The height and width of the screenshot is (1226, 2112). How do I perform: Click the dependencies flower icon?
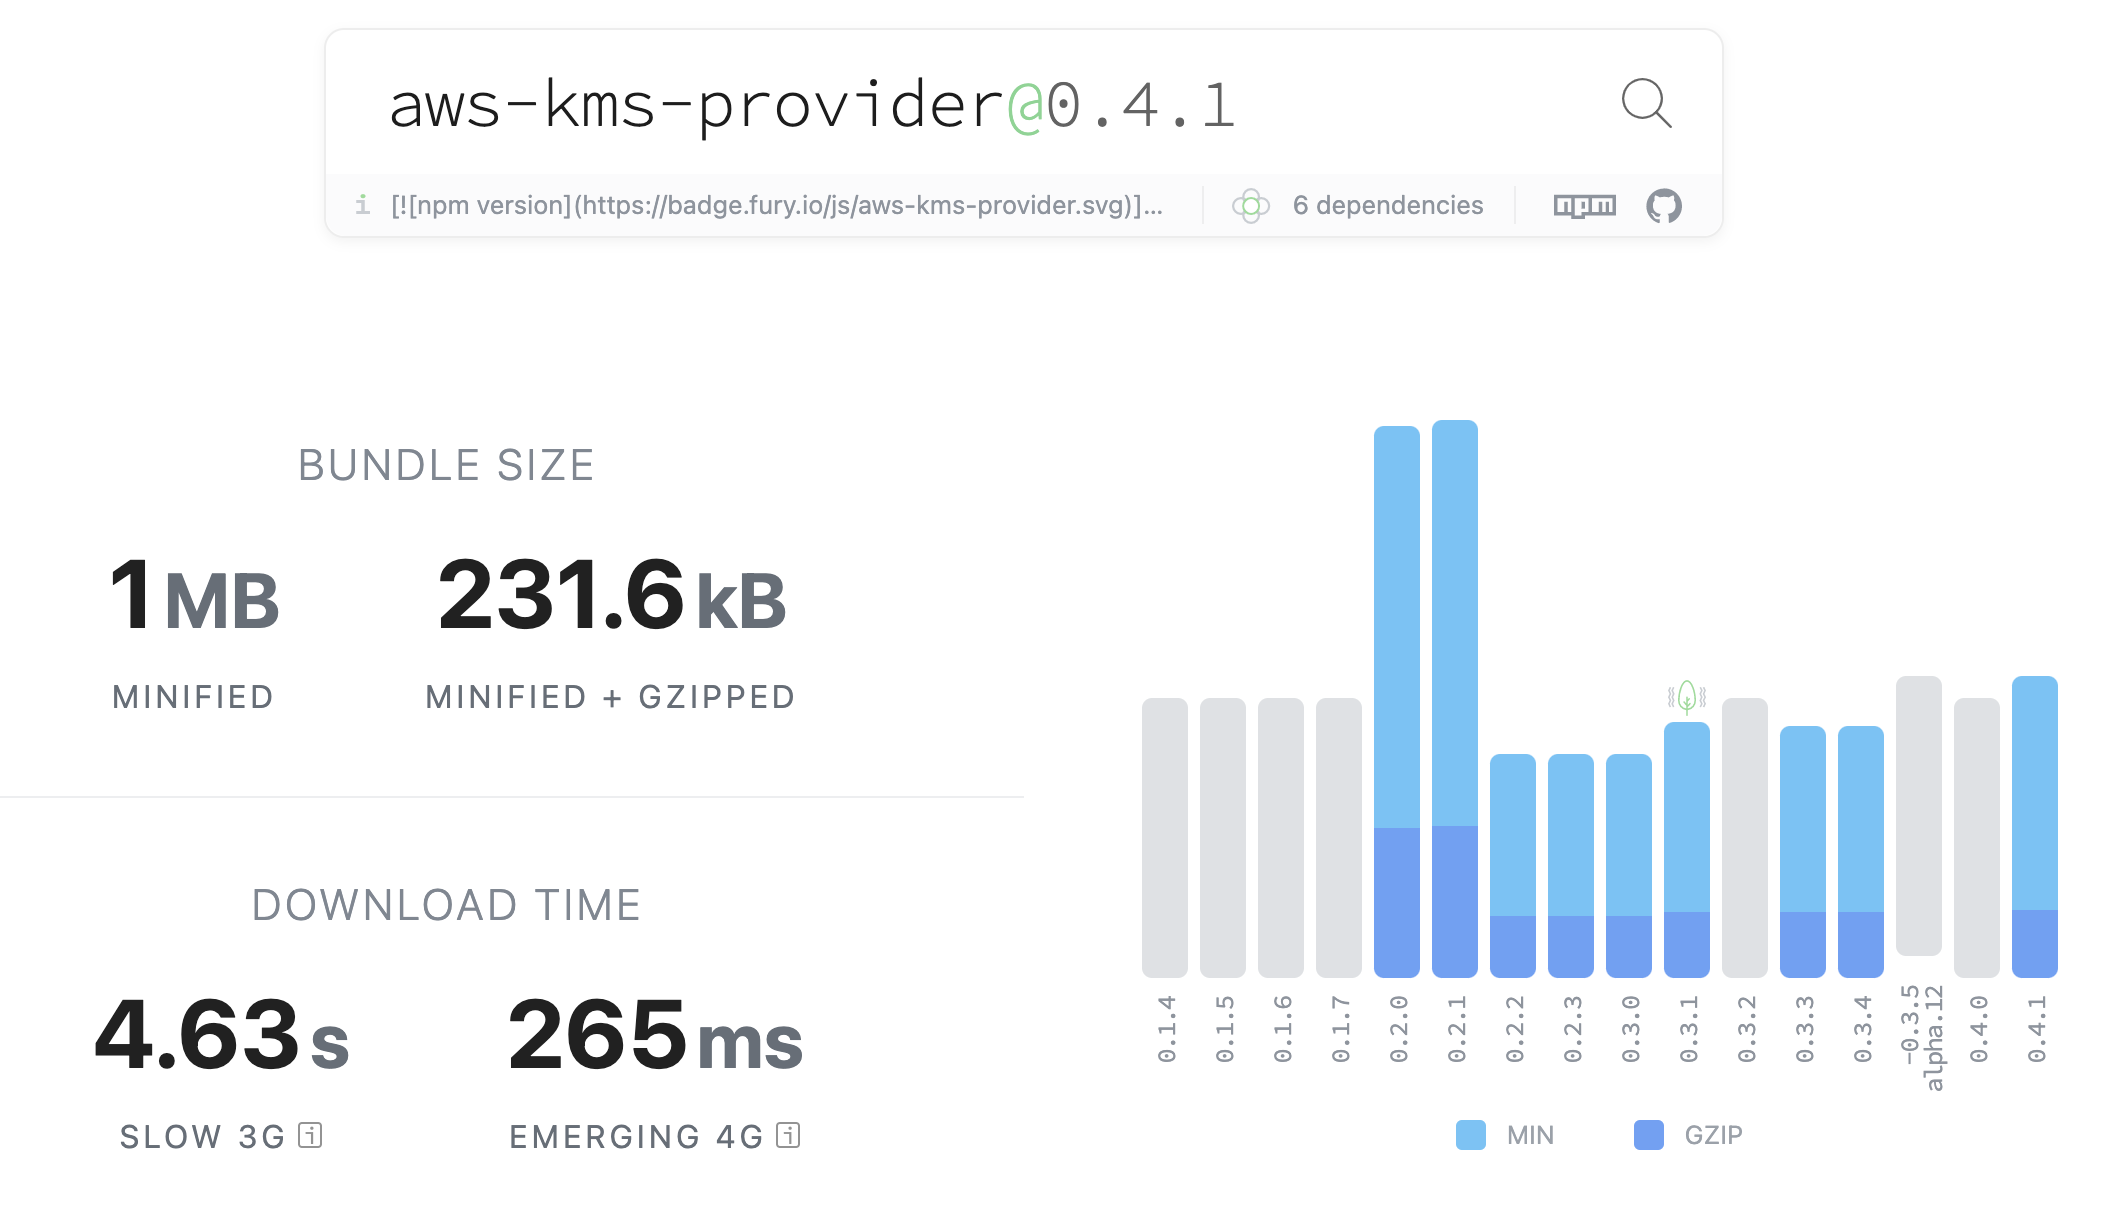(x=1250, y=206)
